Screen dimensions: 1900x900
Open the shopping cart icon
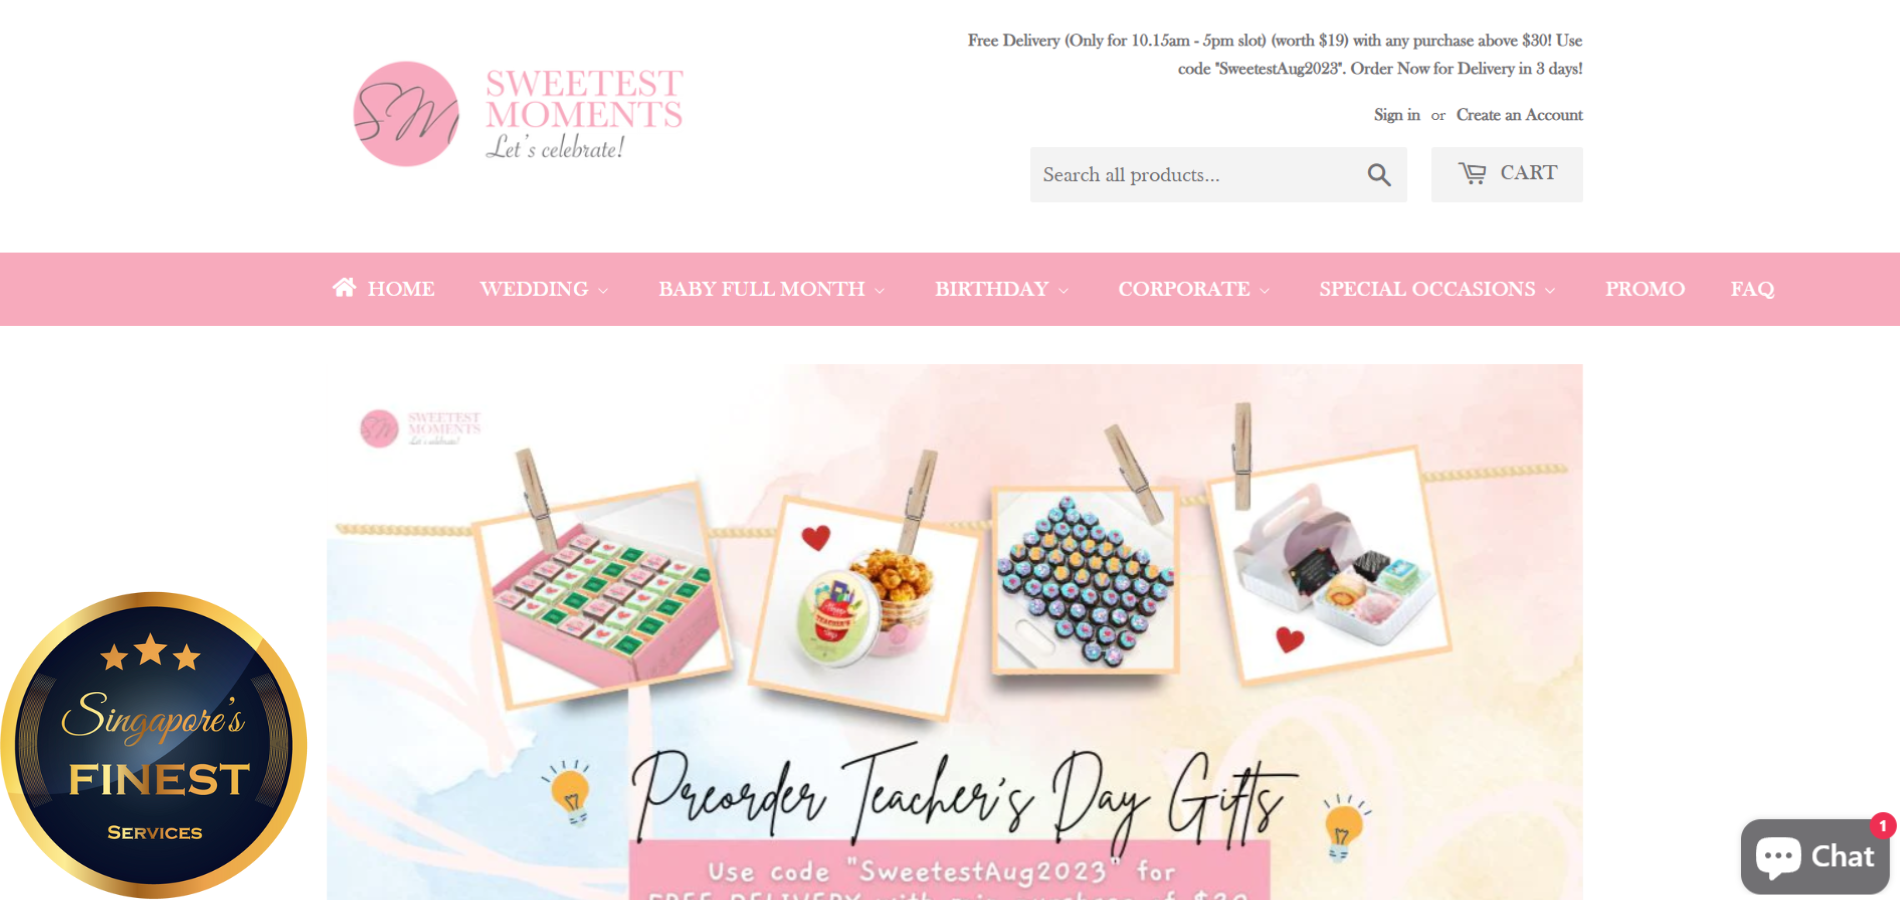(x=1472, y=173)
